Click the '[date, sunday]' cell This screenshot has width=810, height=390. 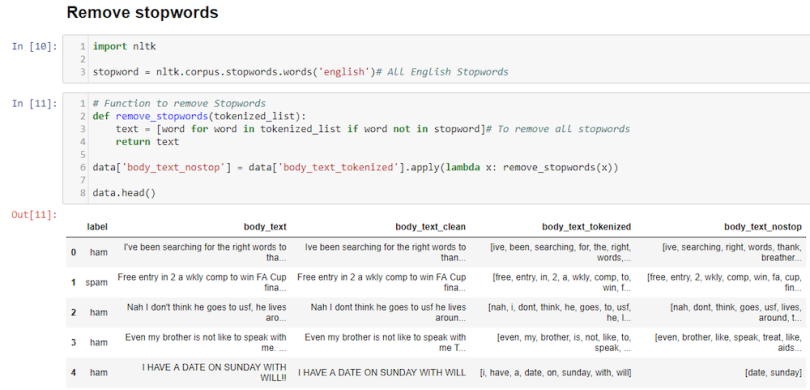coord(773,372)
